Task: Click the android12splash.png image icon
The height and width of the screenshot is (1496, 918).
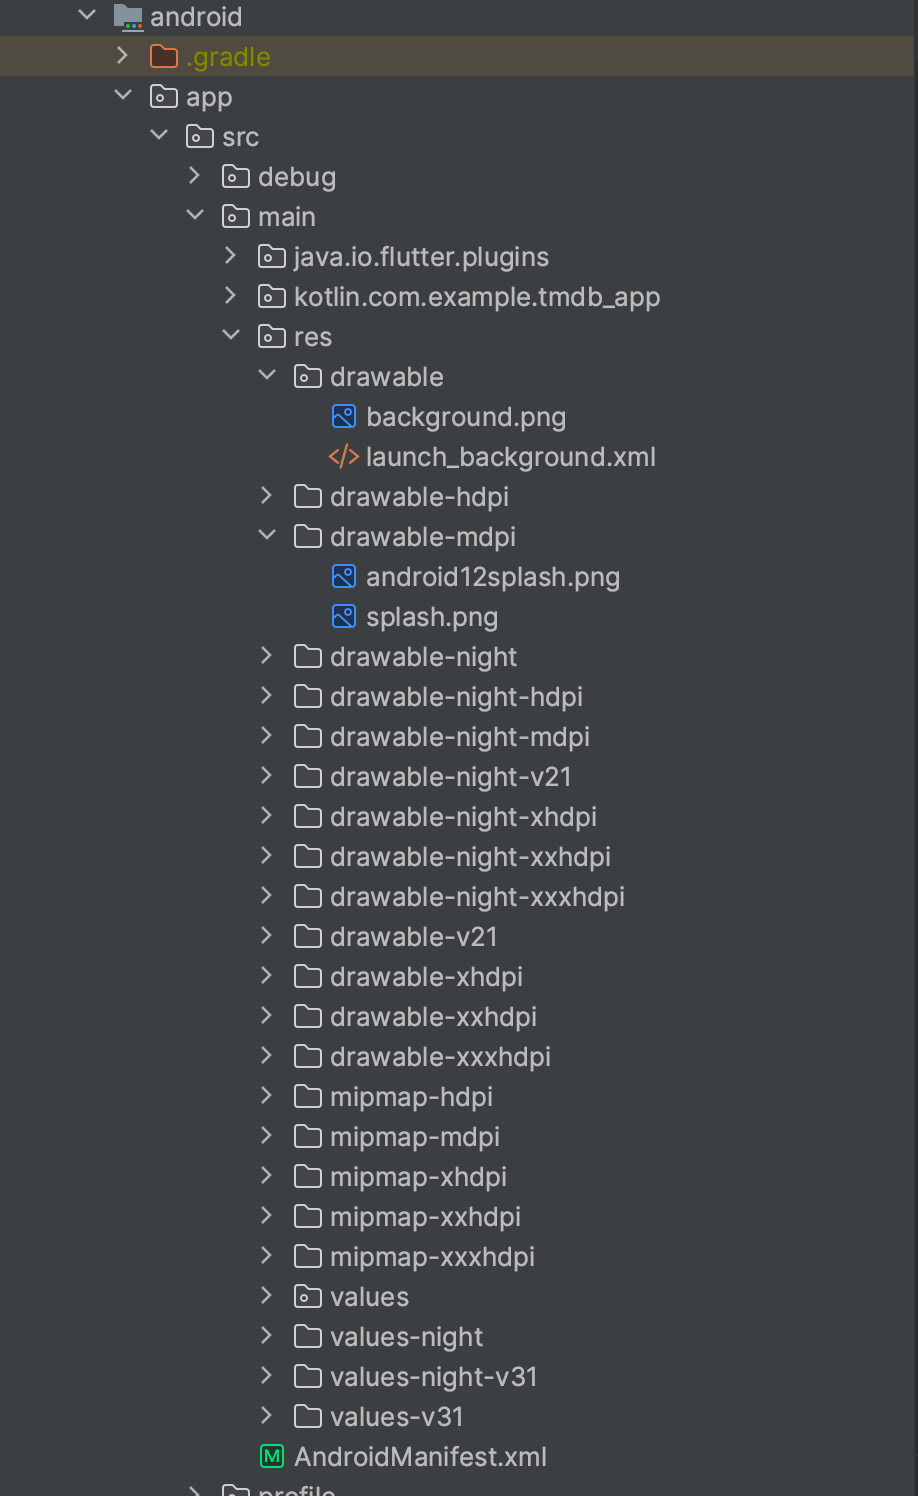Action: [x=343, y=576]
